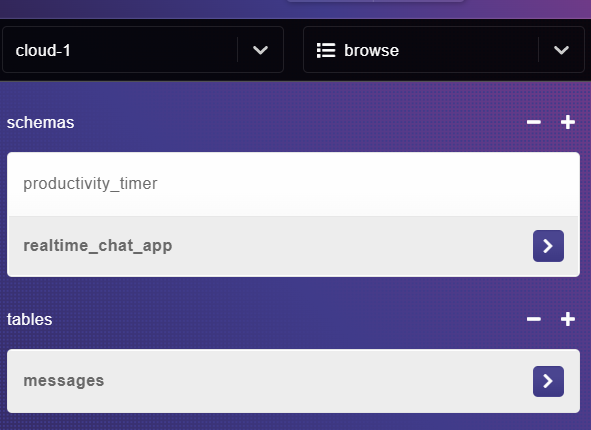Click the realtime_chat_app name text
Image resolution: width=591 pixels, height=430 pixels.
98,246
